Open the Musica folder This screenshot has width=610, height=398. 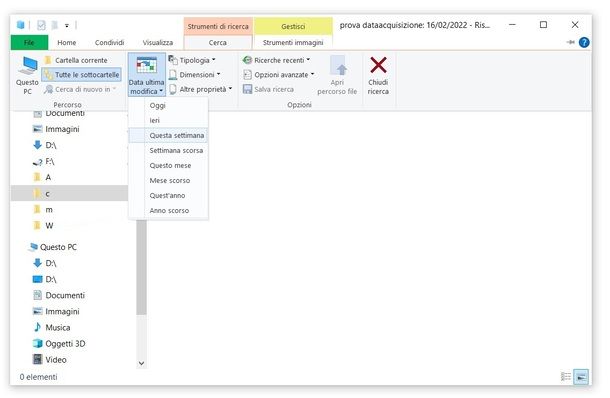tap(52, 328)
